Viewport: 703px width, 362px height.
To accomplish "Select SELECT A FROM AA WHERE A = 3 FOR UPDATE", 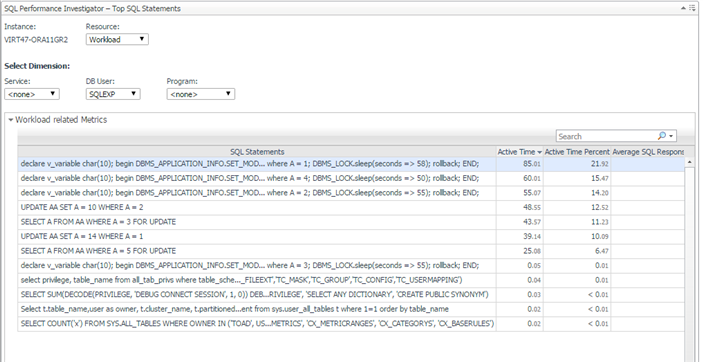I will pos(257,222).
